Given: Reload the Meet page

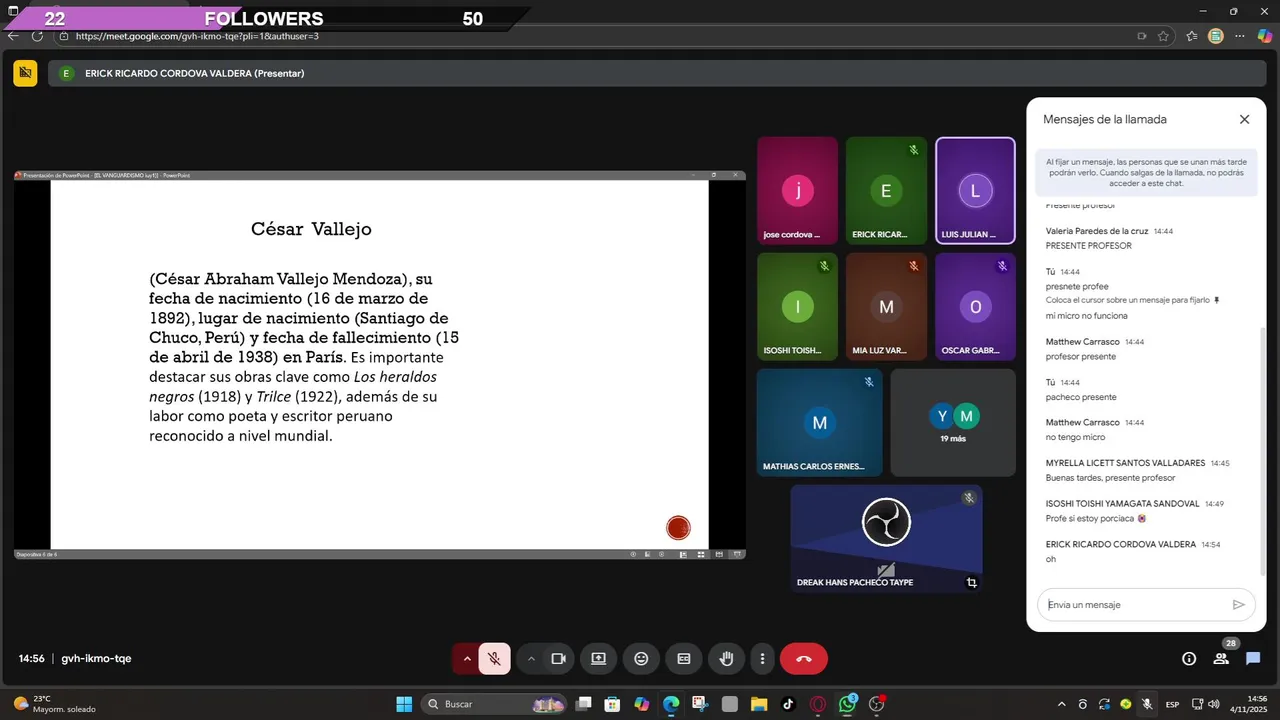Looking at the screenshot, I should coord(37,36).
